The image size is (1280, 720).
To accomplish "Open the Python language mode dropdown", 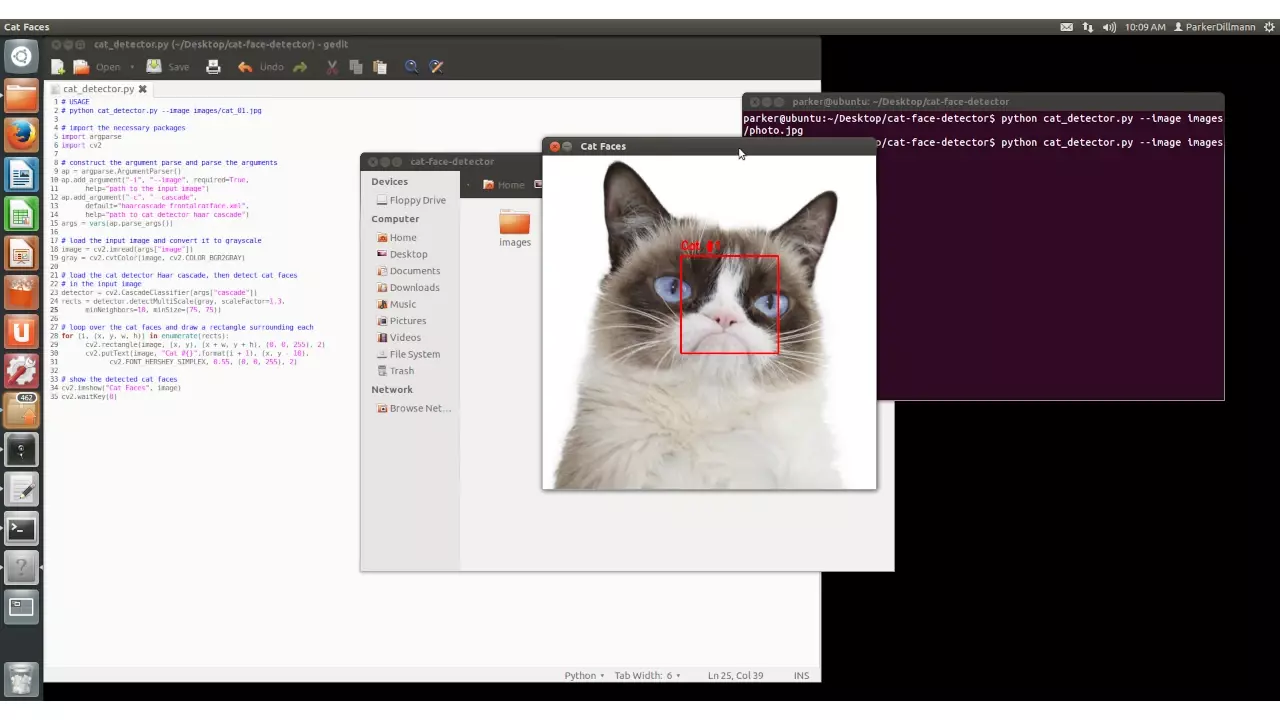I will click(x=583, y=675).
